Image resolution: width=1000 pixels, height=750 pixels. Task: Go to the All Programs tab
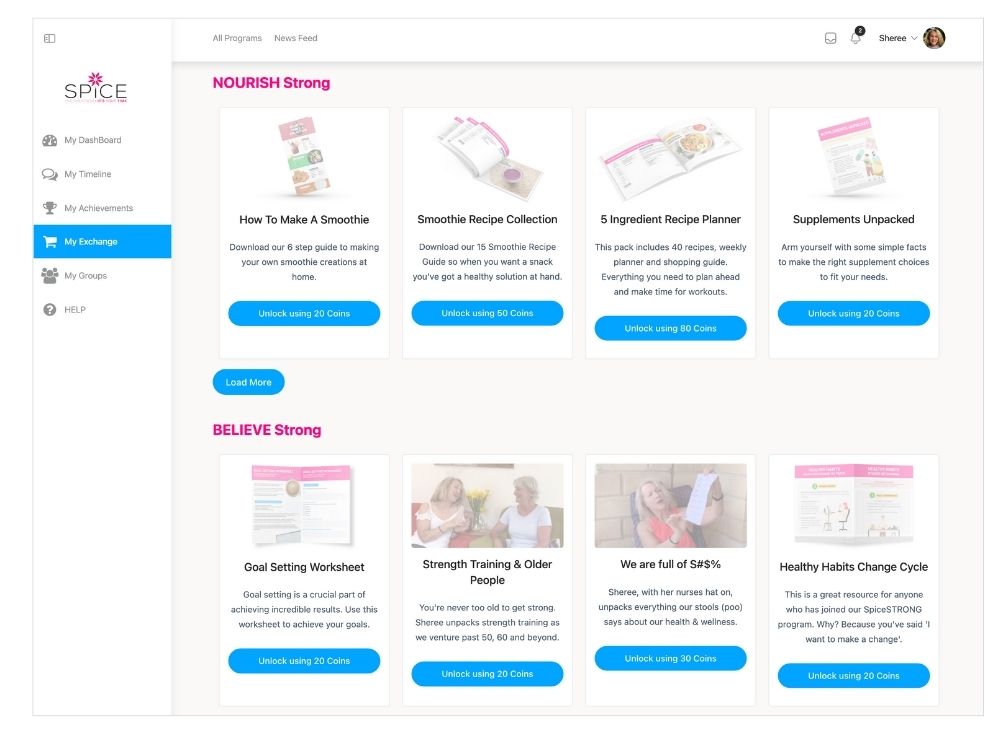[237, 38]
